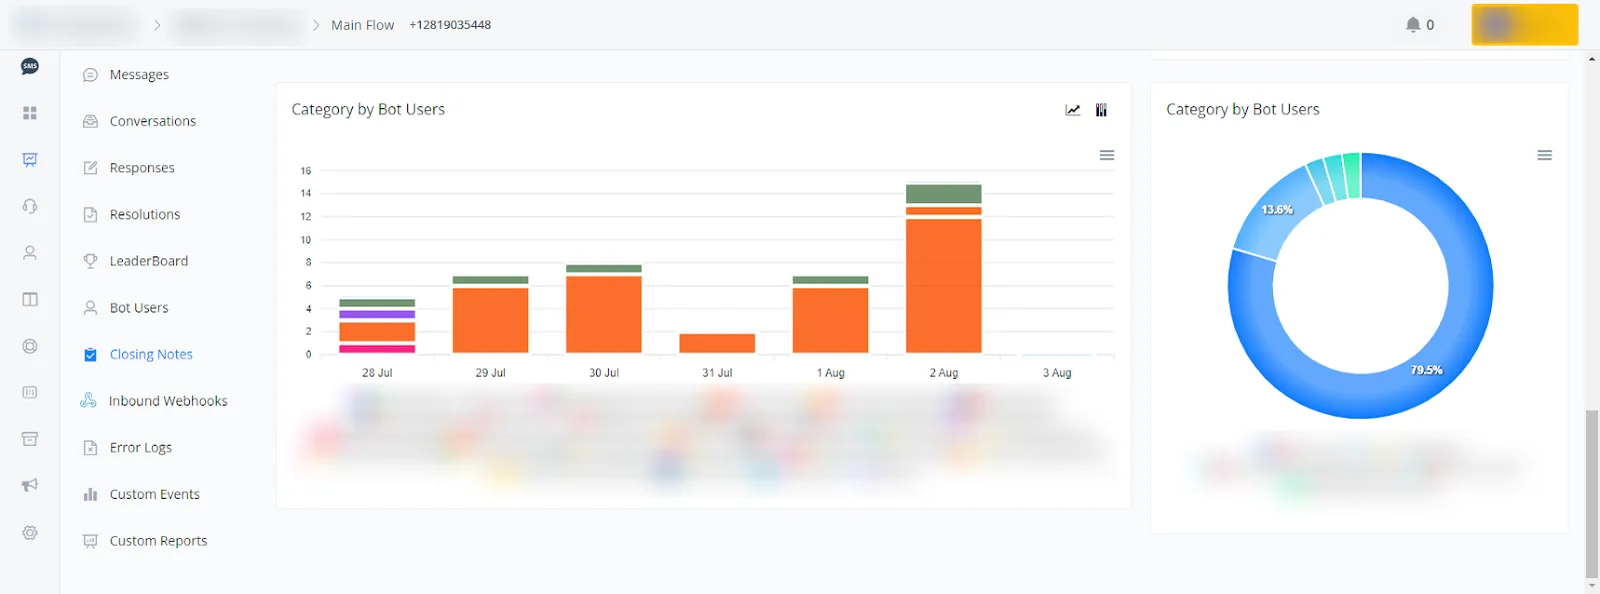This screenshot has height=594, width=1600.
Task: Go to Conversations section
Action: point(153,121)
